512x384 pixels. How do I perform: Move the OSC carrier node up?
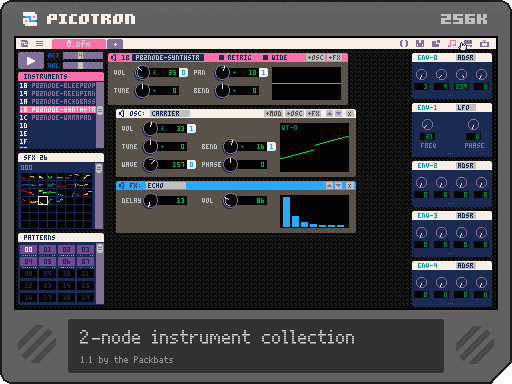tap(329, 114)
